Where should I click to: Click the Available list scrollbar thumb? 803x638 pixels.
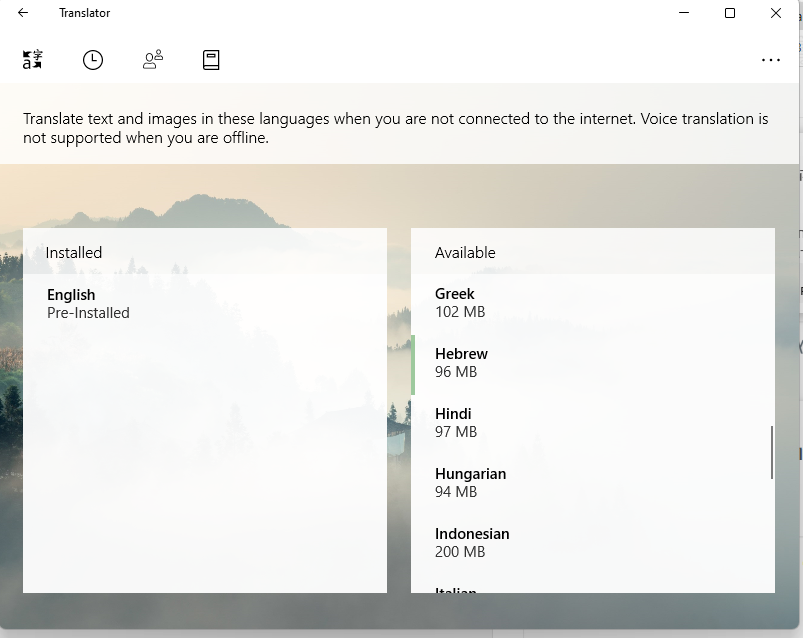coord(772,452)
